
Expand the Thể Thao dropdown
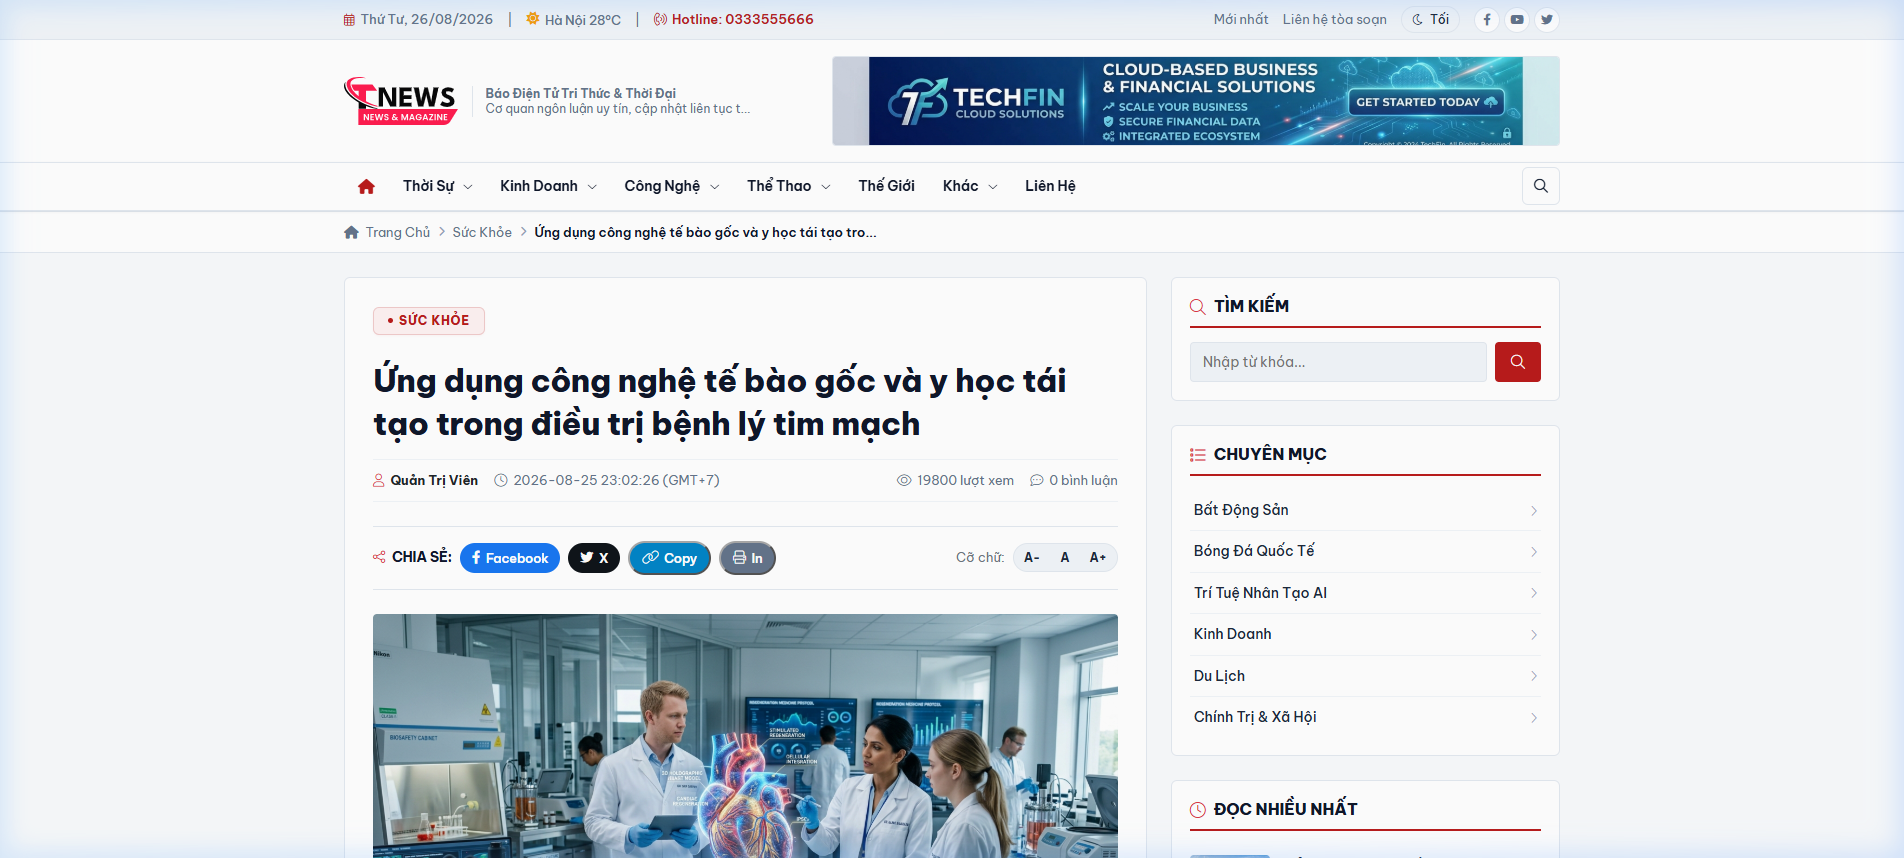788,186
